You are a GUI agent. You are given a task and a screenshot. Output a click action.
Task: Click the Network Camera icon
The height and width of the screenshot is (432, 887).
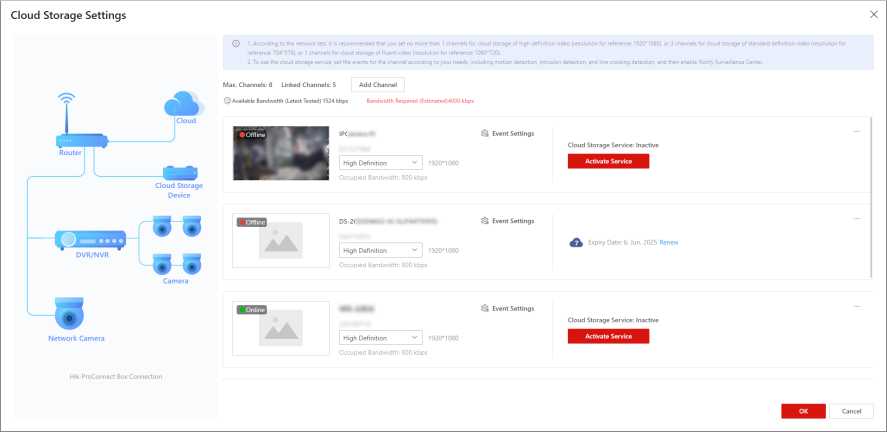[x=69, y=314]
